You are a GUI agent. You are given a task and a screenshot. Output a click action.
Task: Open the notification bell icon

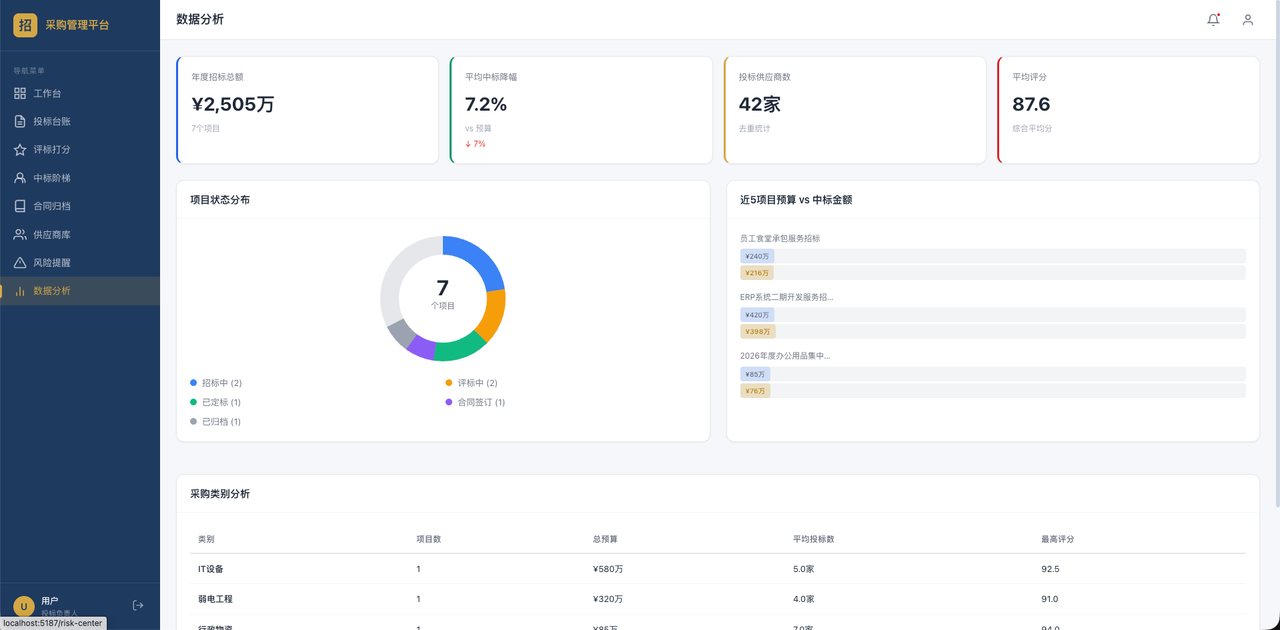click(1213, 19)
